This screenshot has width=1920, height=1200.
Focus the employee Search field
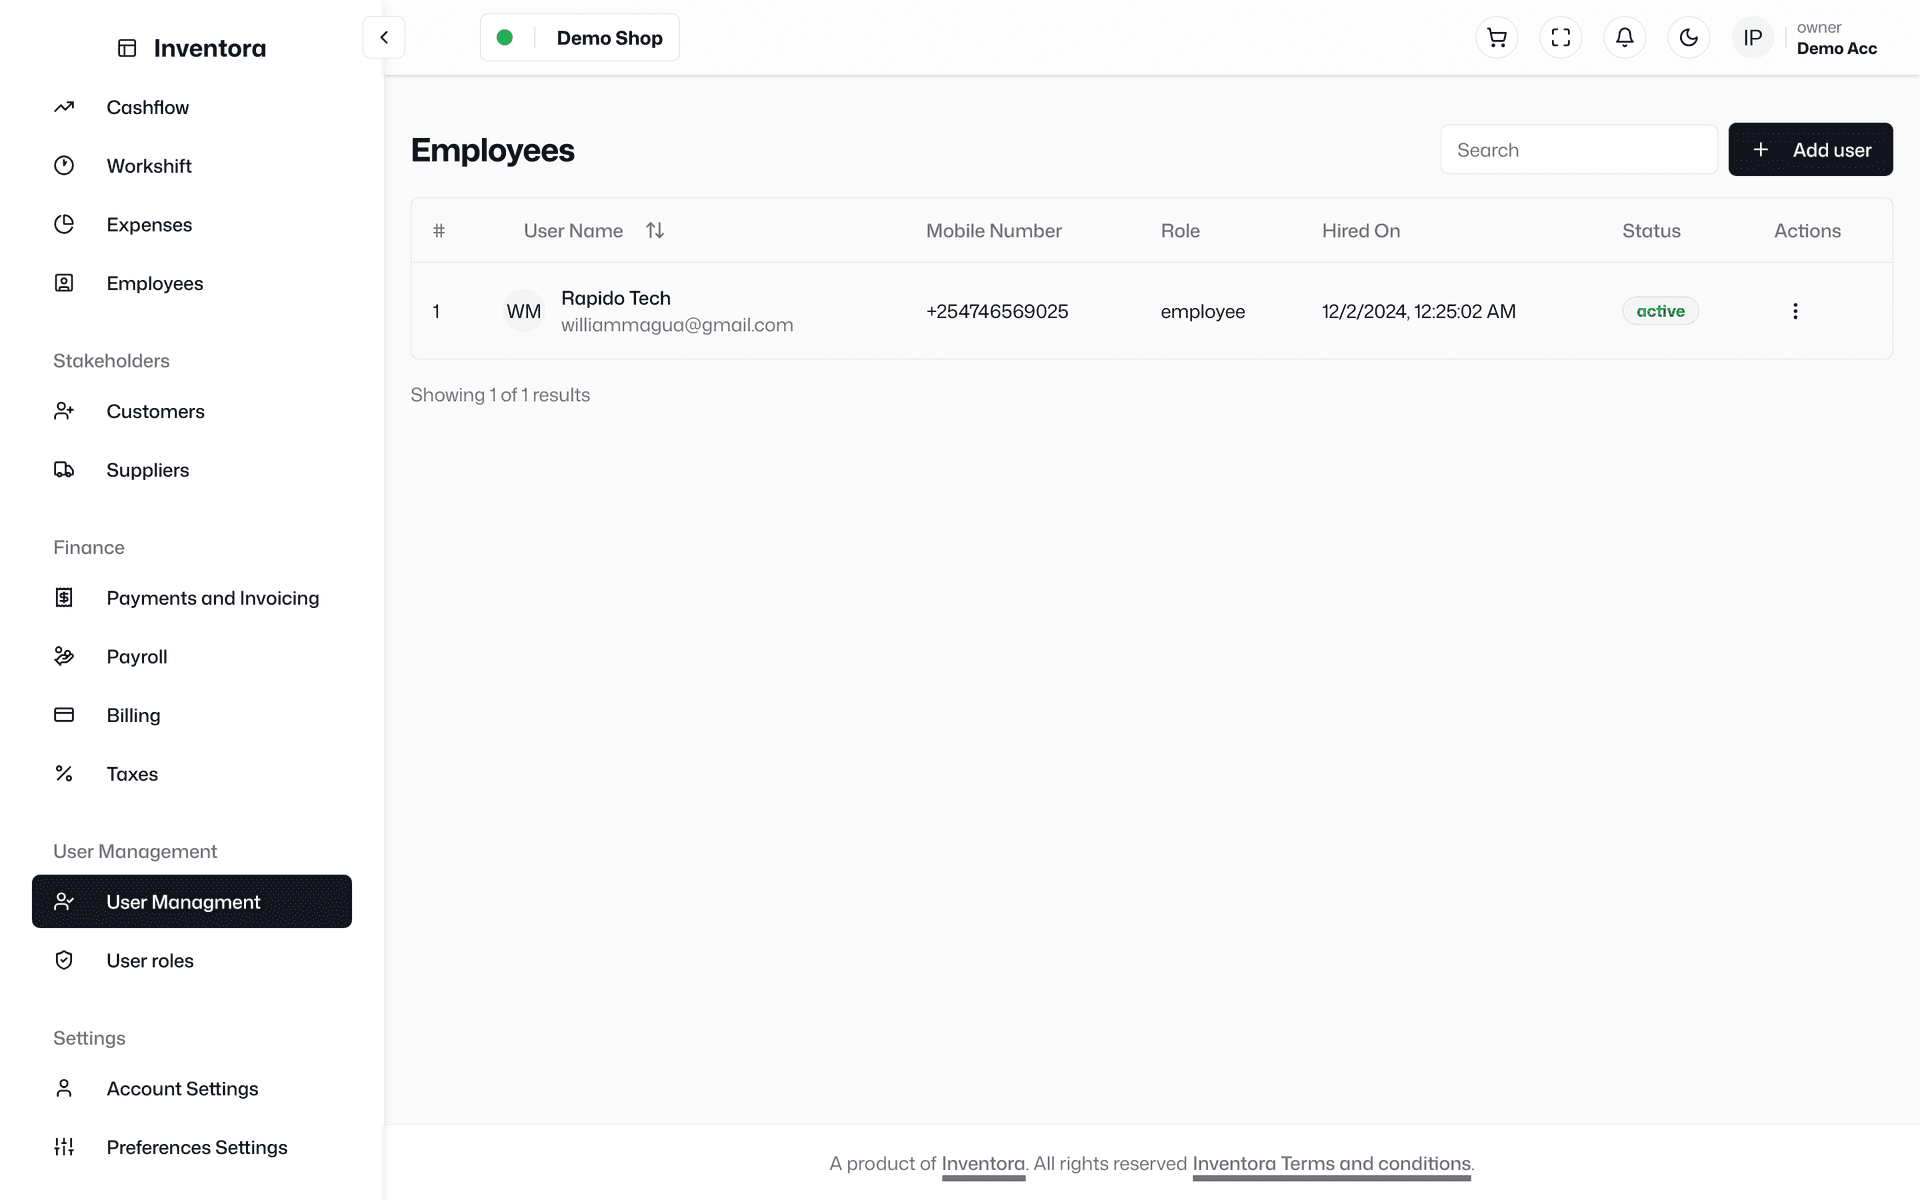(1579, 150)
